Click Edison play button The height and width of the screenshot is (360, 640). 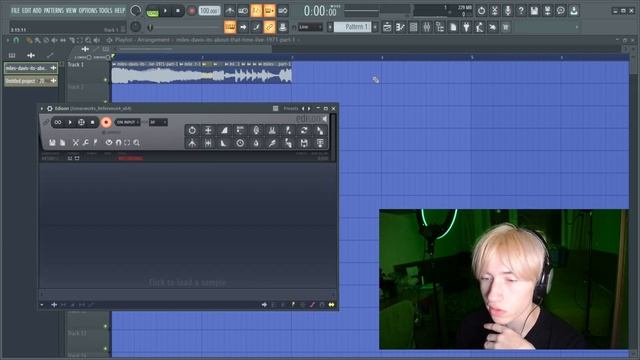70,122
